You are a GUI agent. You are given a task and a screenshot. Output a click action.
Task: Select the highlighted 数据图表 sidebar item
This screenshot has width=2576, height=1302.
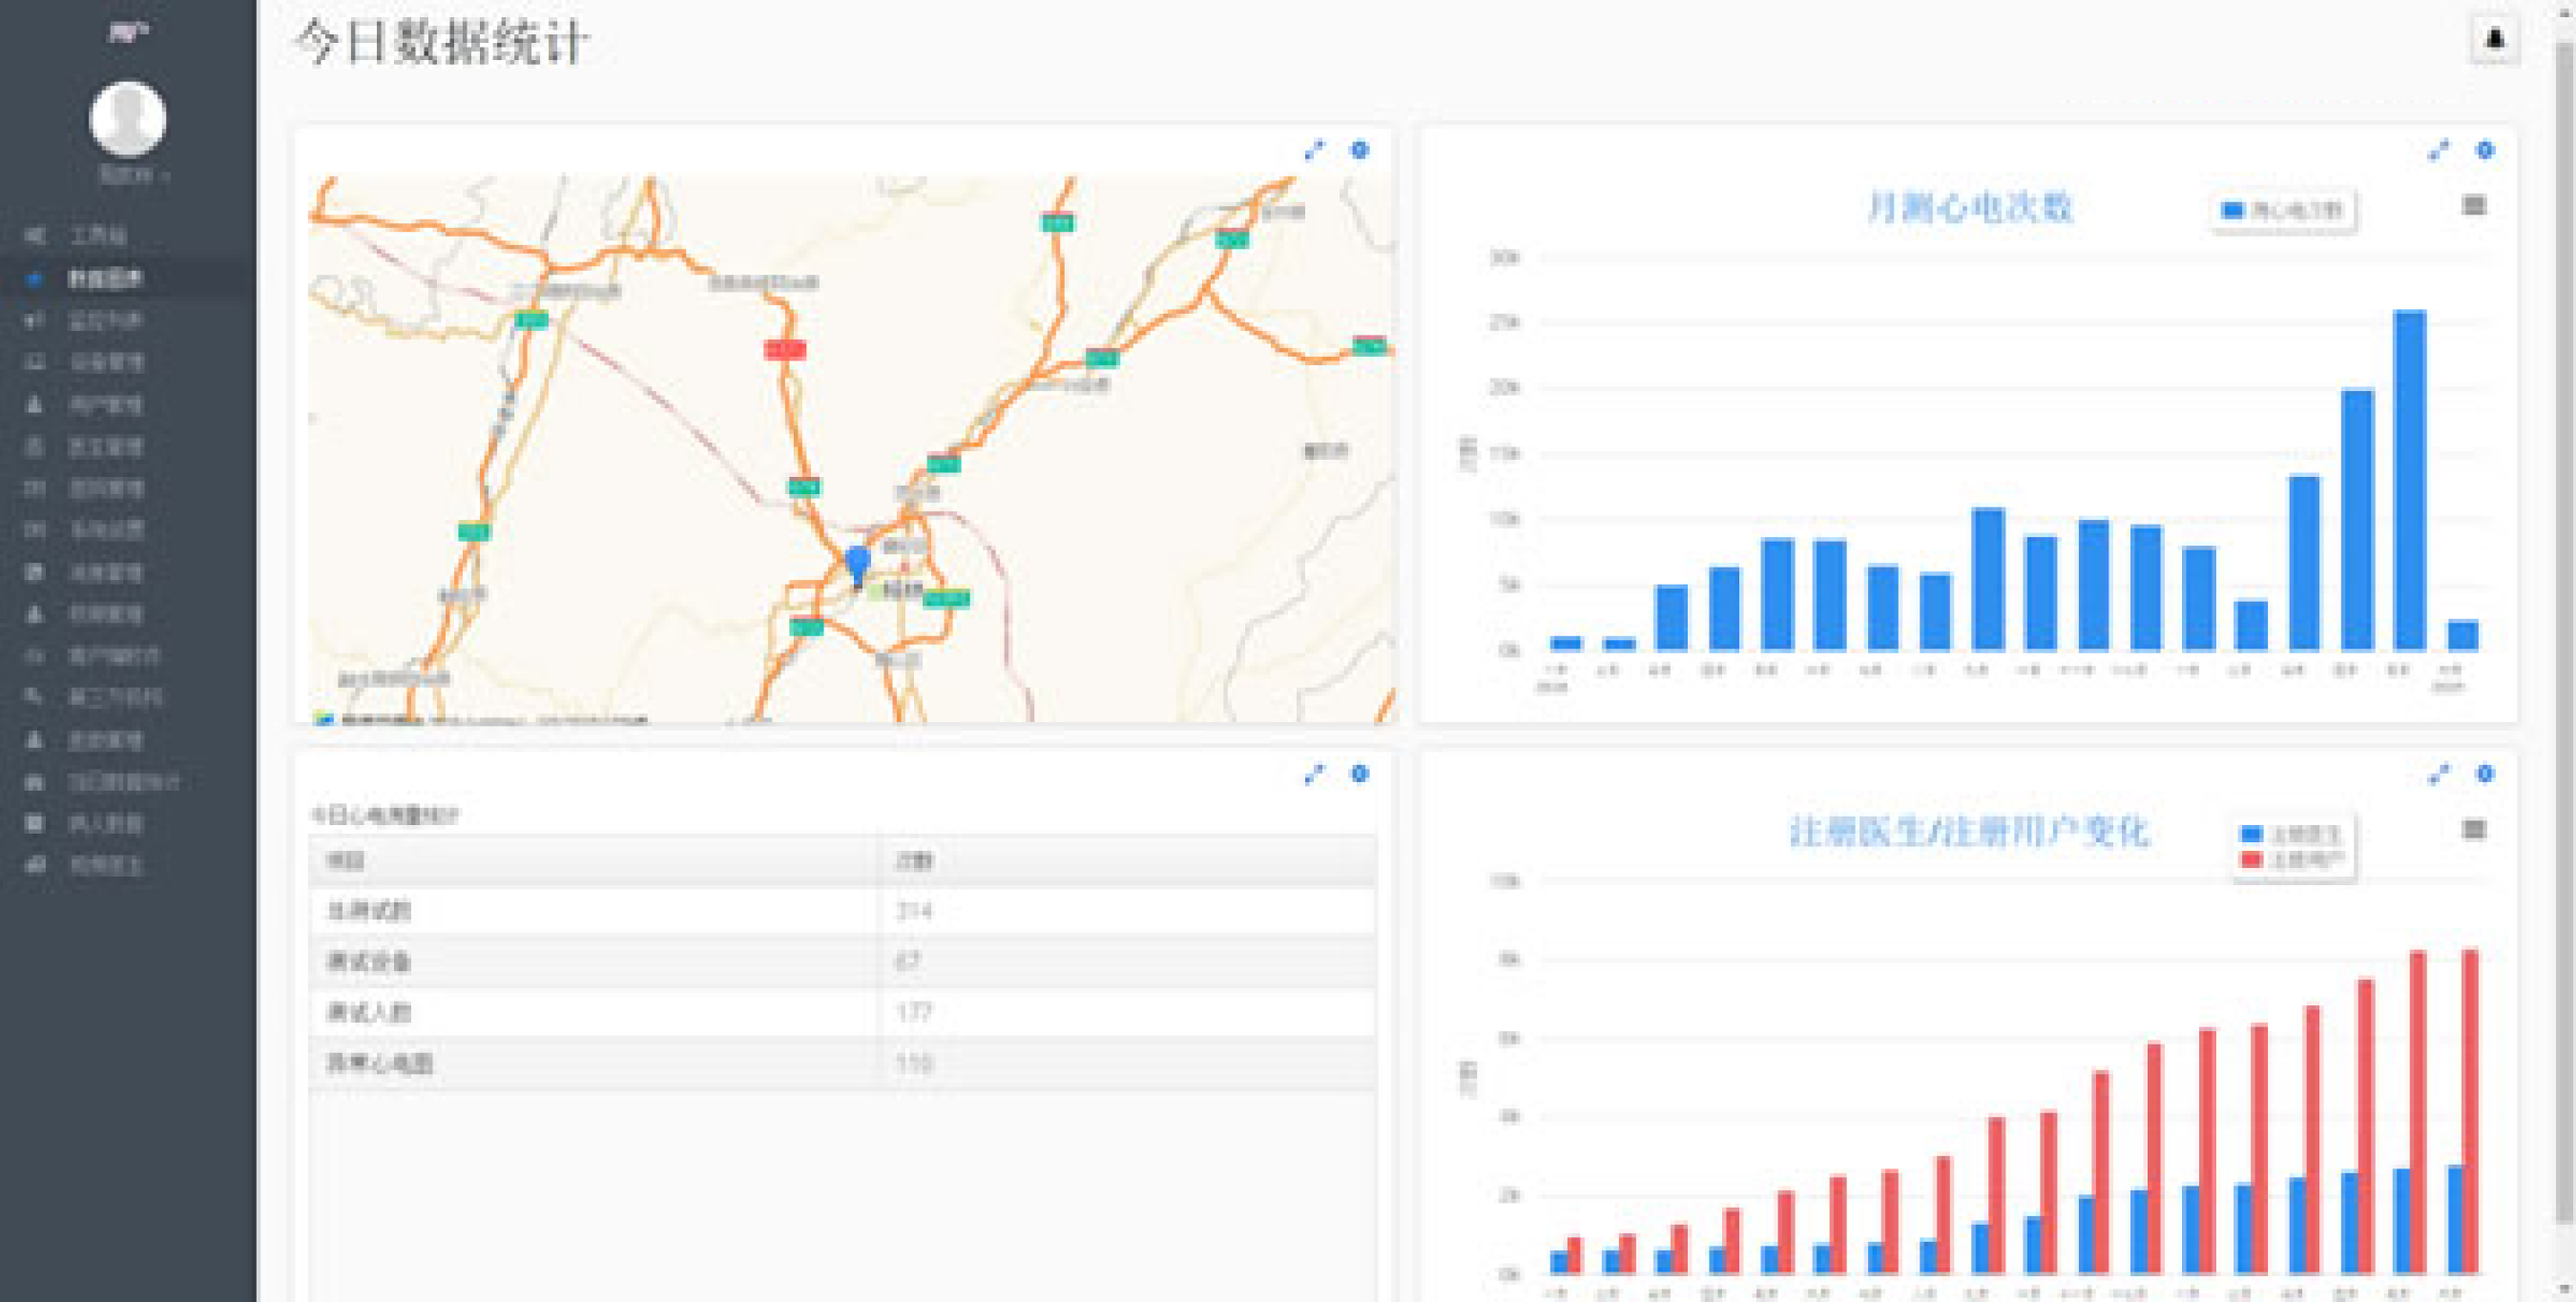(128, 278)
